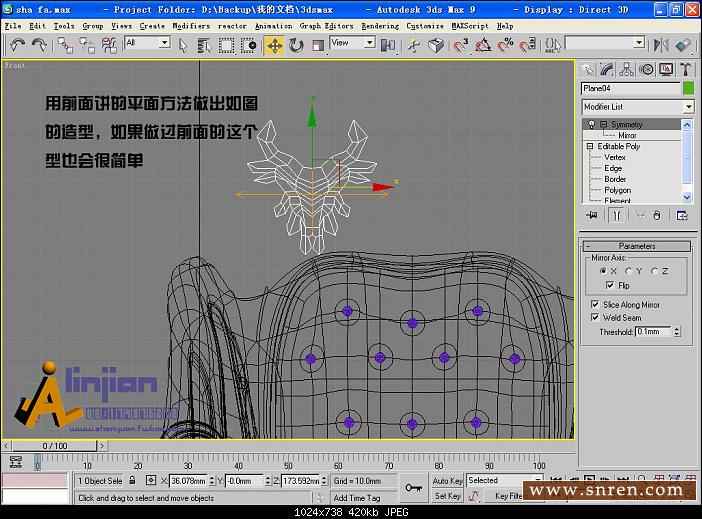The width and height of the screenshot is (702, 519).
Task: Disable Slice Along Mirror checkbox
Action: coord(597,304)
